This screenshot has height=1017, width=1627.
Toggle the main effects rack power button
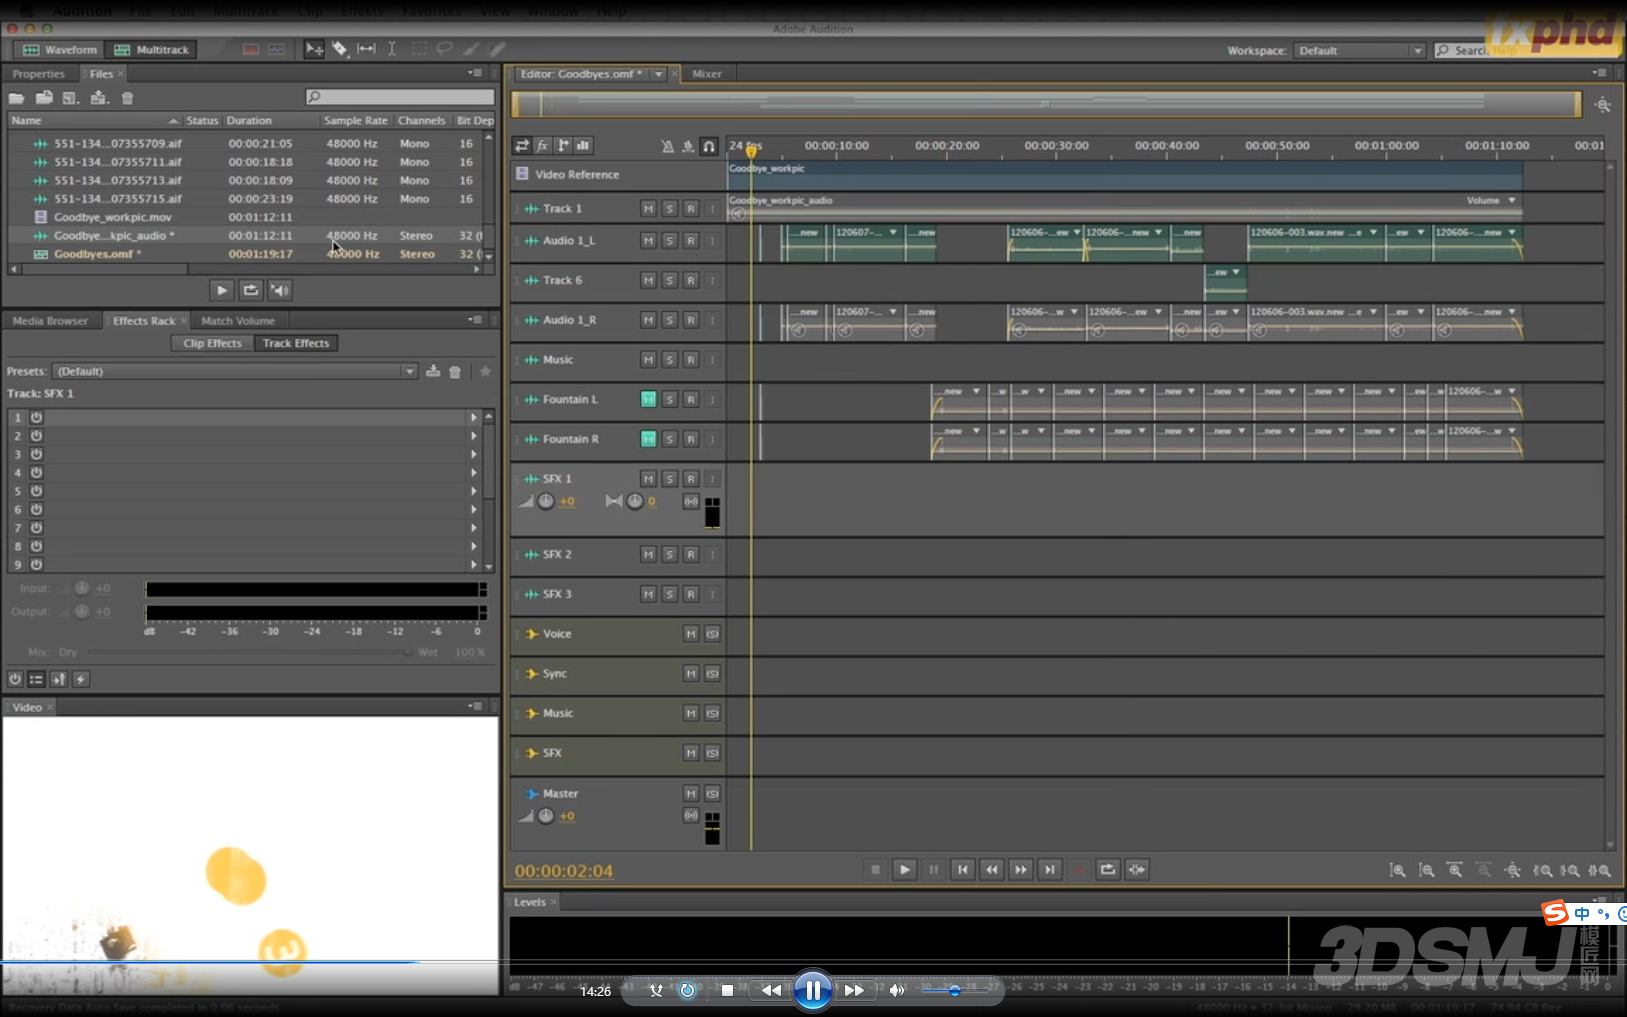click(x=15, y=679)
